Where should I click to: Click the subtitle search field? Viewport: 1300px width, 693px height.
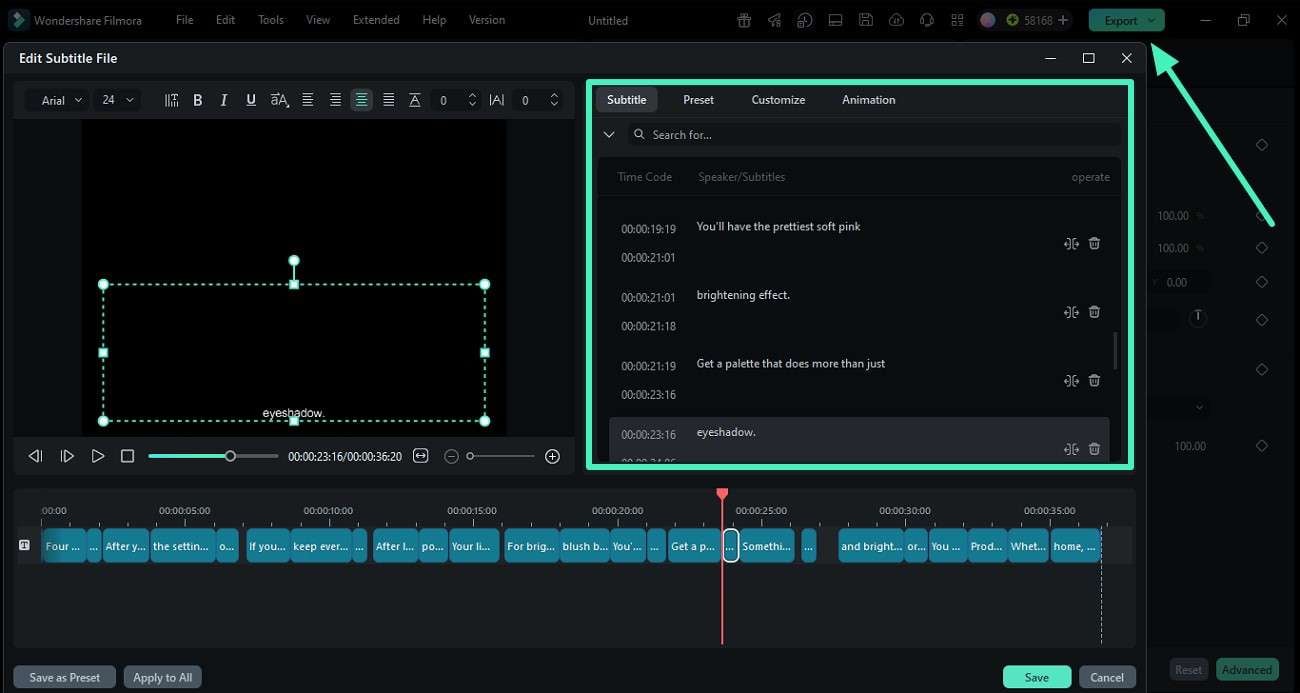(x=874, y=135)
